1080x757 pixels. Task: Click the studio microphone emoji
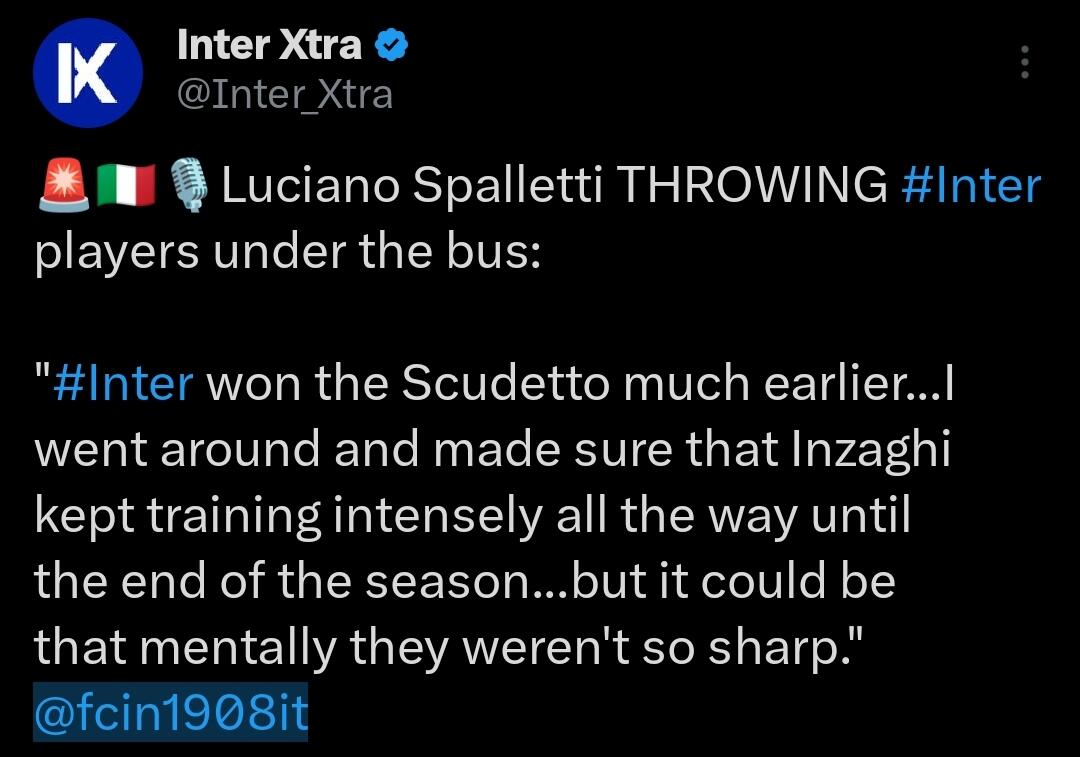point(189,187)
